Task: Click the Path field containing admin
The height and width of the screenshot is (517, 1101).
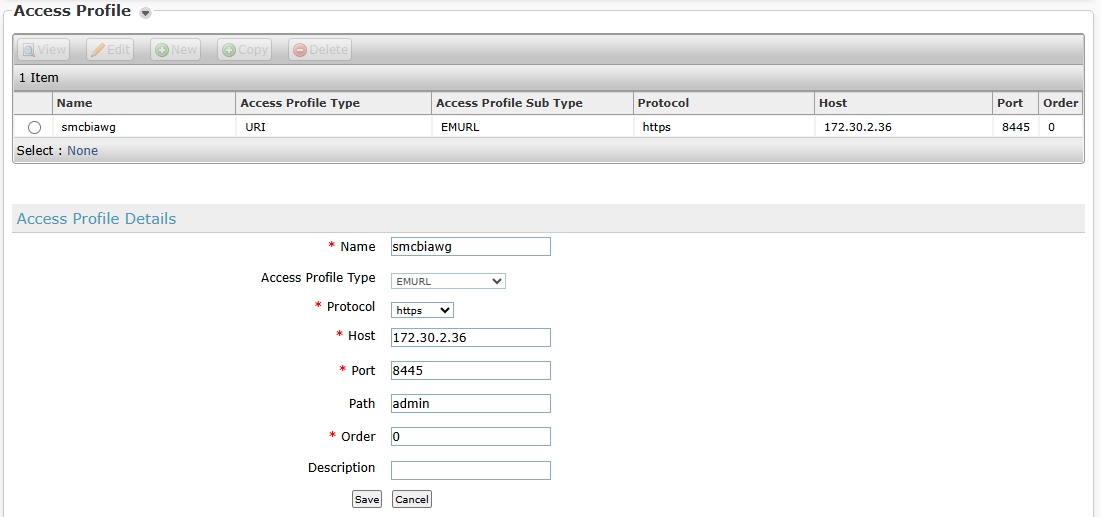Action: (470, 404)
